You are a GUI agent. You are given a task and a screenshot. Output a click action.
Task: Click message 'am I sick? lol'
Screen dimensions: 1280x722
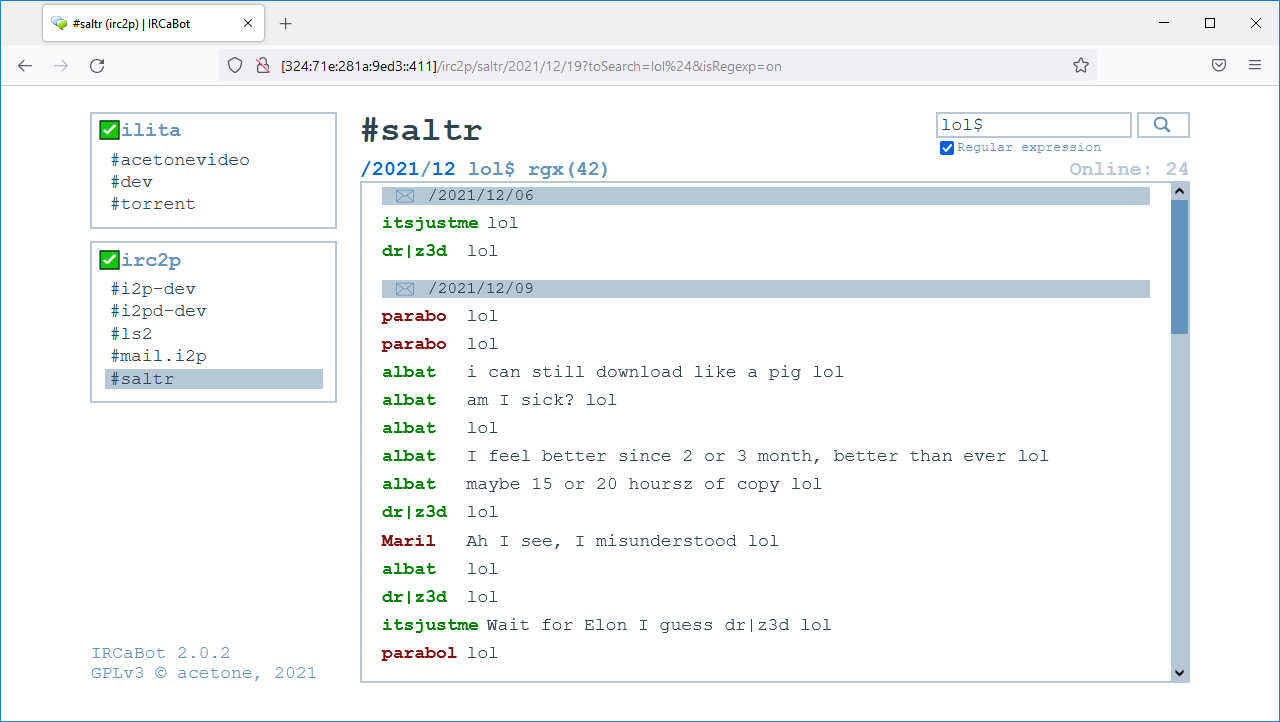click(x=542, y=400)
